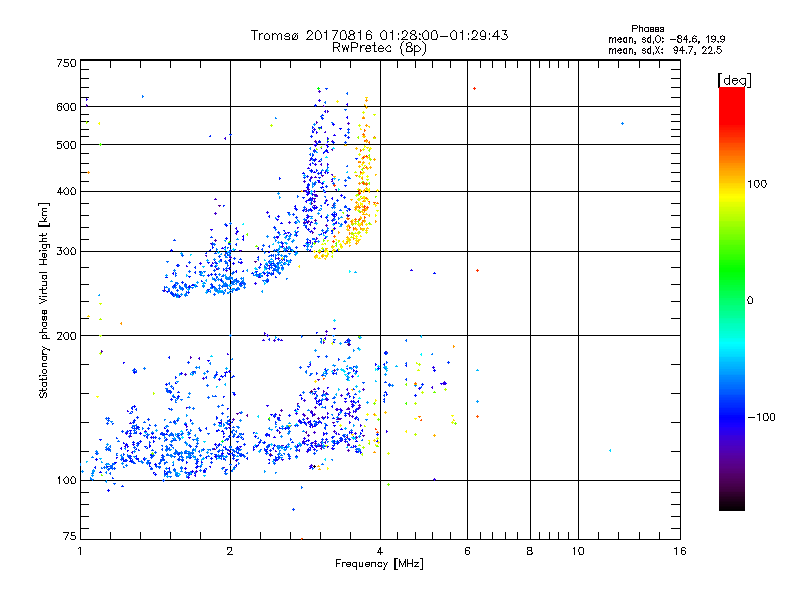Click the 'RwPretec (8p)' subtitle

click(x=379, y=48)
